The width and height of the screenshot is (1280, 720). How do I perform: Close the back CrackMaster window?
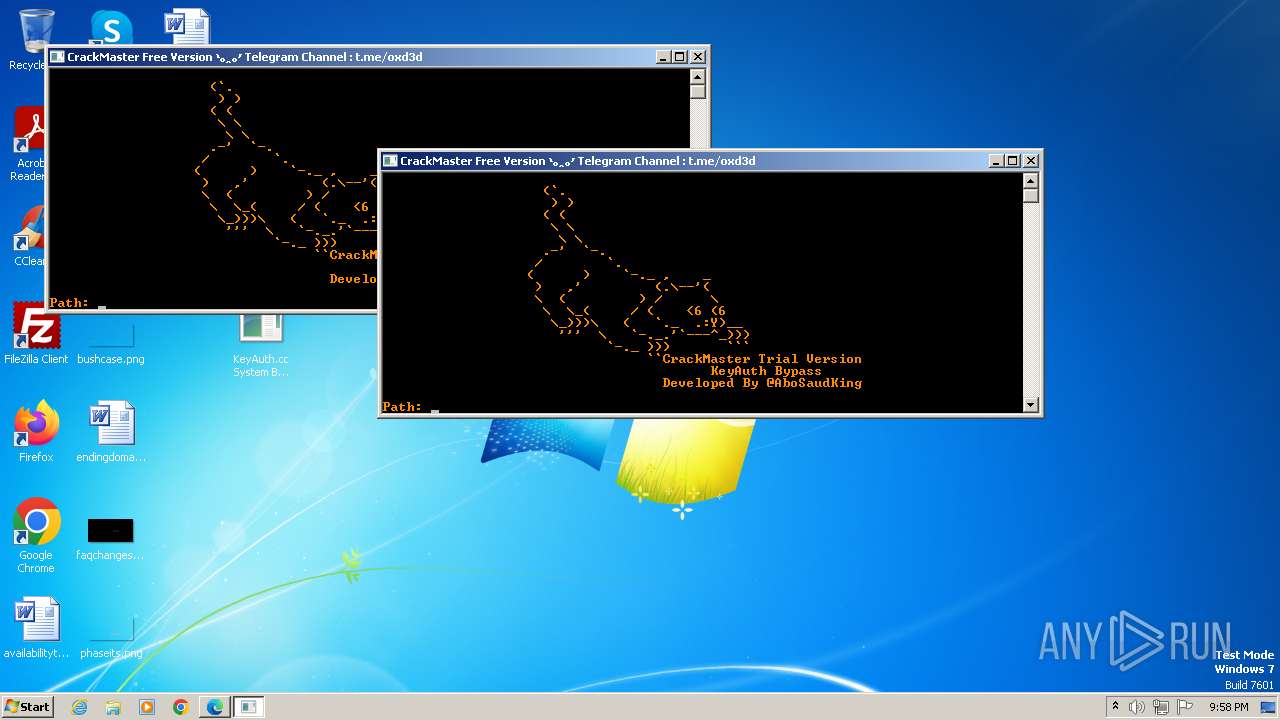tap(698, 57)
